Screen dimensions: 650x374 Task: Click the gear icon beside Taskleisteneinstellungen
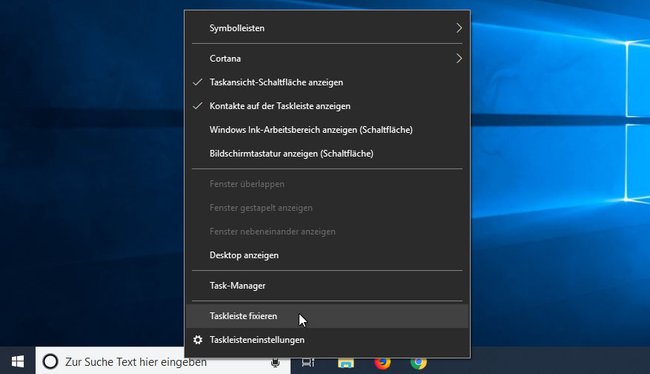[198, 340]
